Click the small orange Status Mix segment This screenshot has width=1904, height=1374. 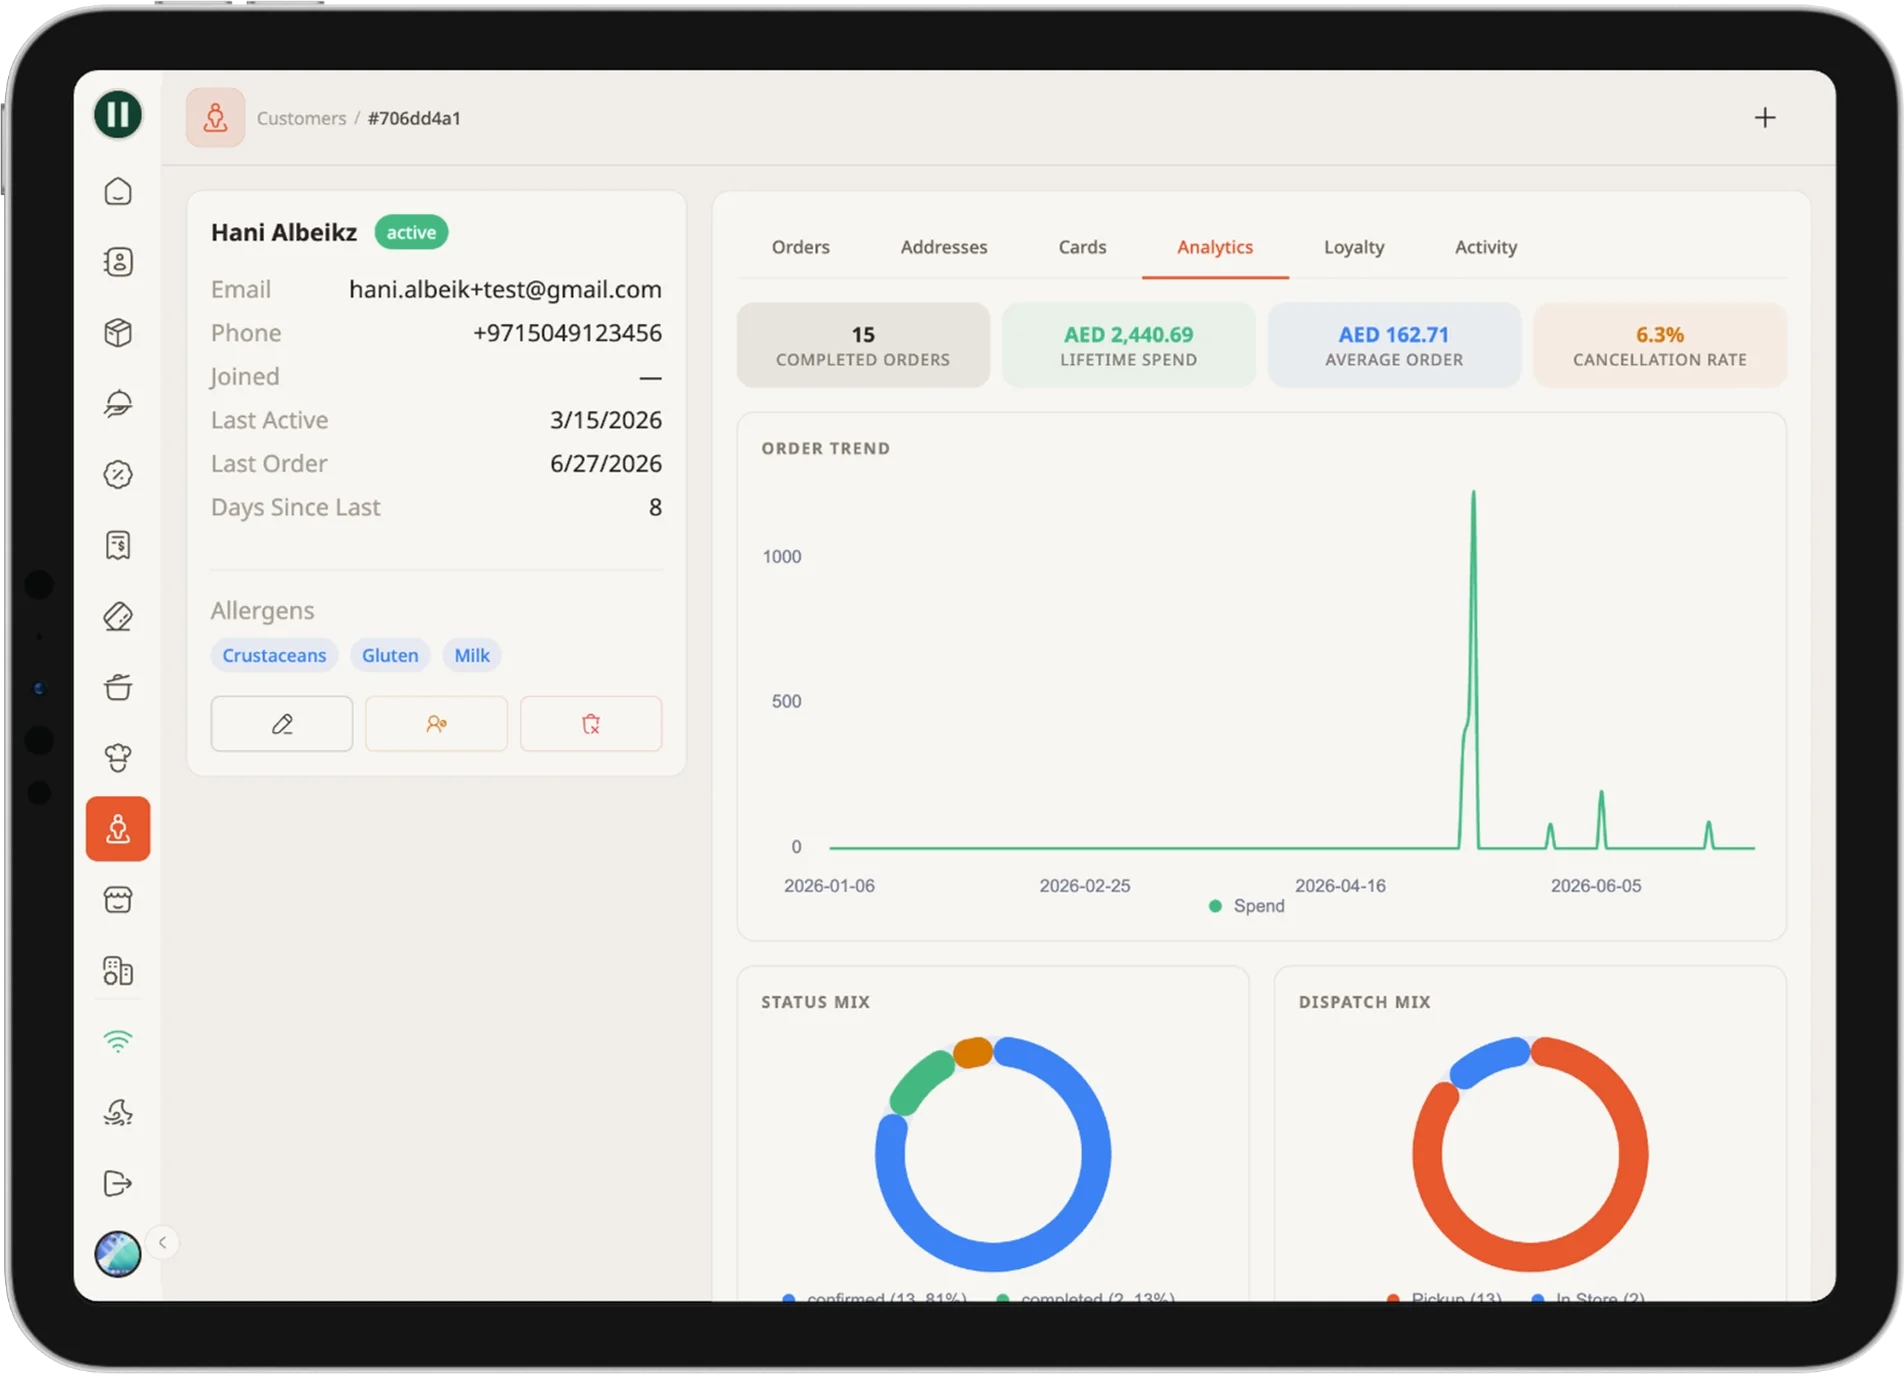[x=973, y=1053]
